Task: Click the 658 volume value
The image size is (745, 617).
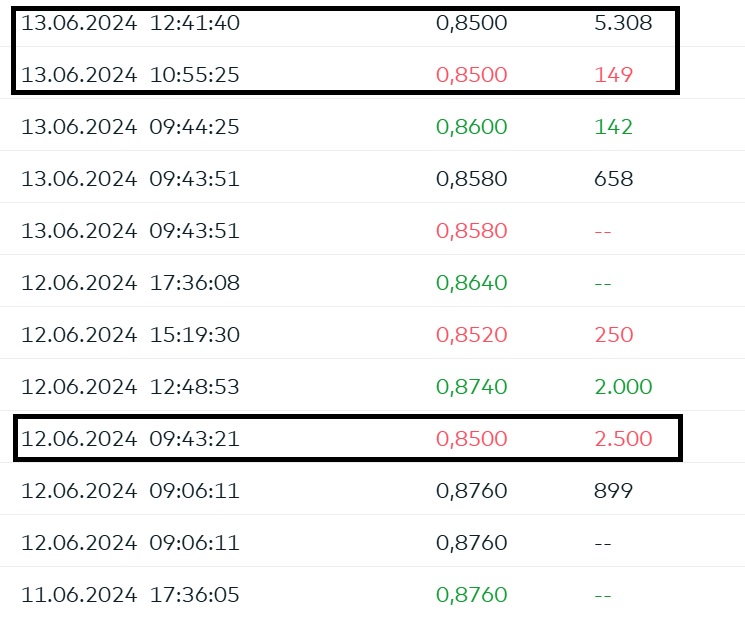Action: 613,179
